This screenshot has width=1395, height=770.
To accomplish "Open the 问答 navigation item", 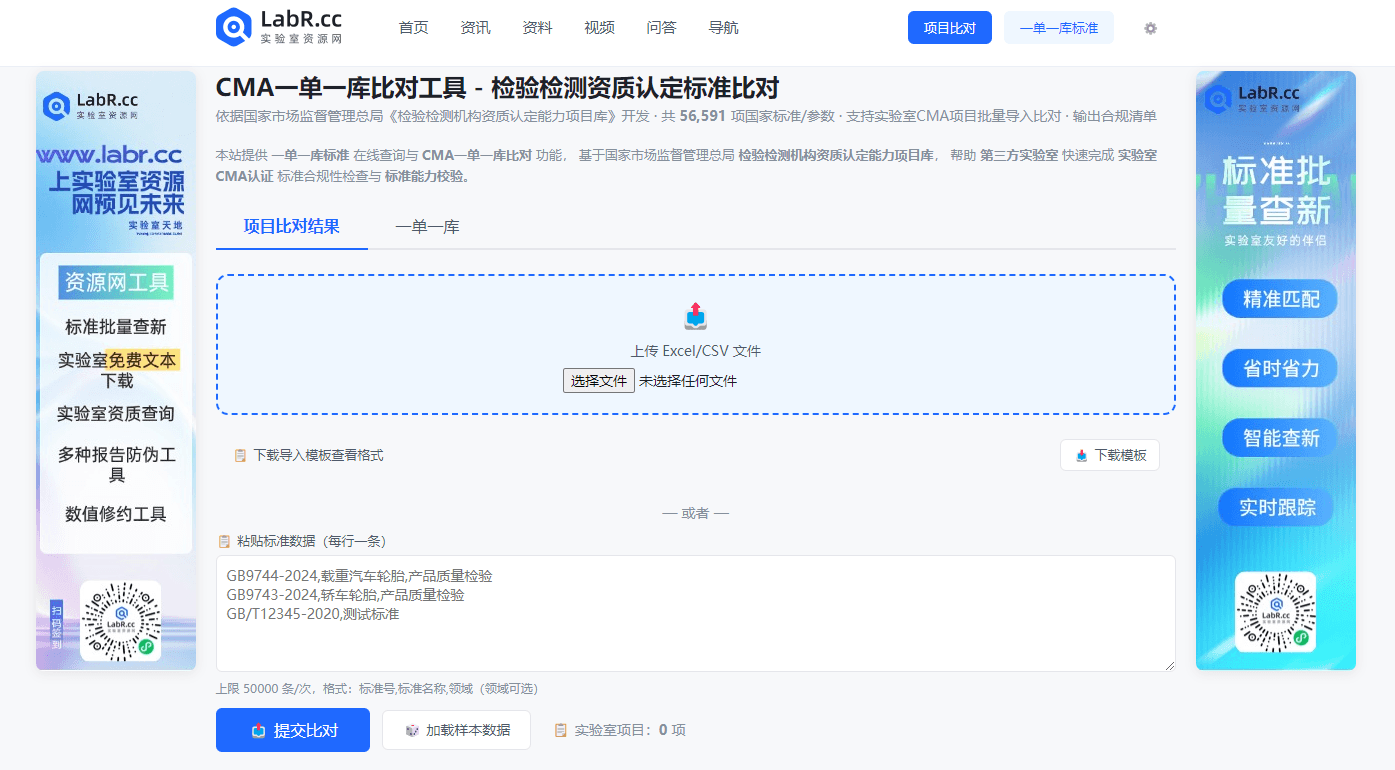I will (x=661, y=28).
